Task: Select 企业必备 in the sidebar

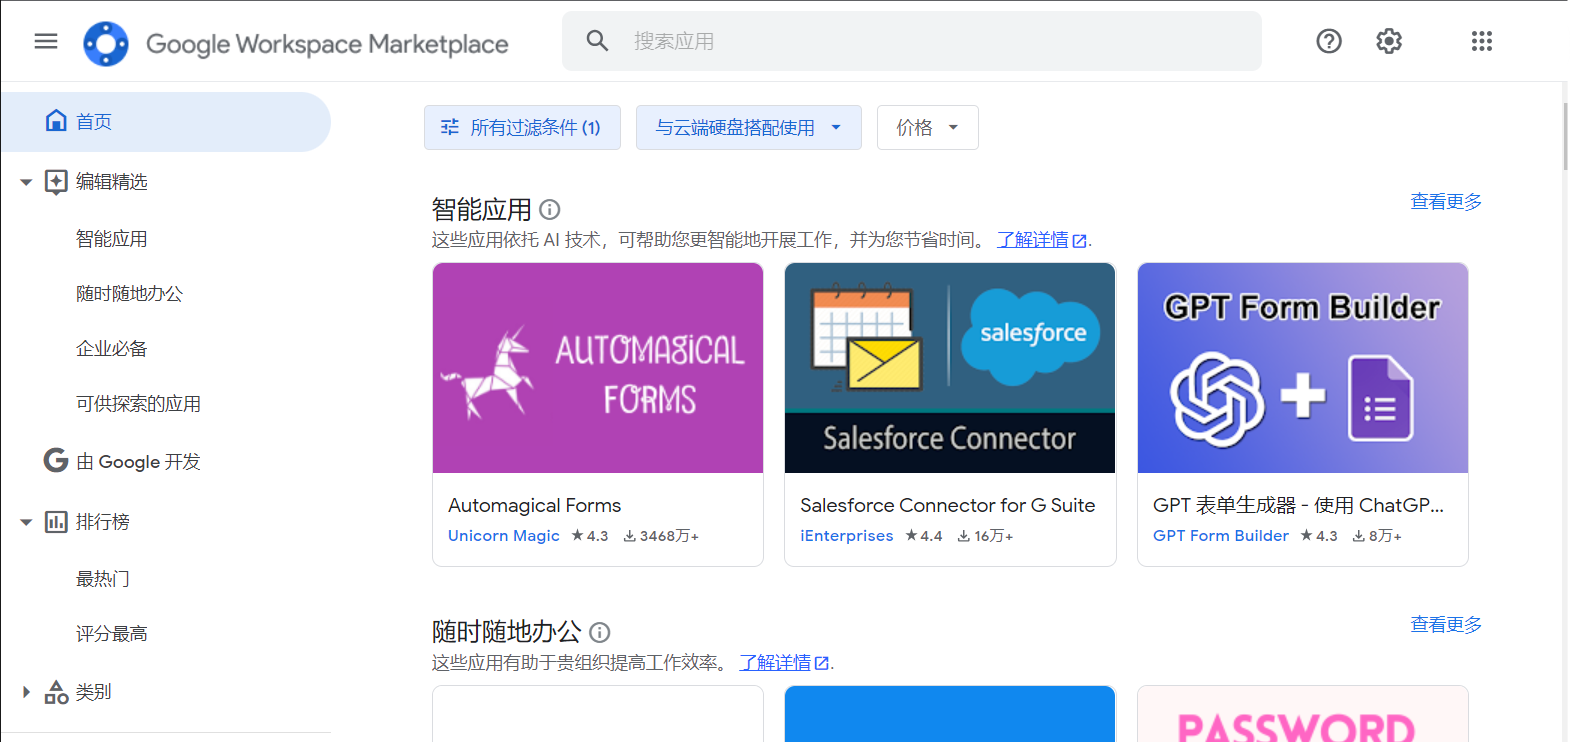Action: click(x=112, y=349)
